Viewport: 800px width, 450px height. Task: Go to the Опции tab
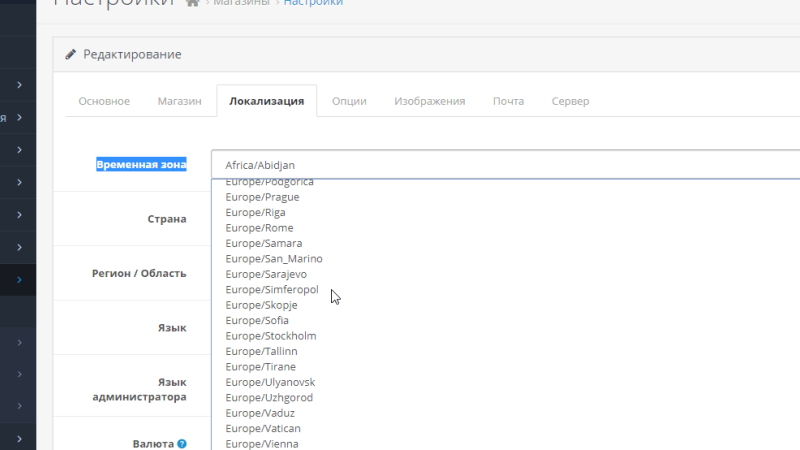(x=349, y=101)
